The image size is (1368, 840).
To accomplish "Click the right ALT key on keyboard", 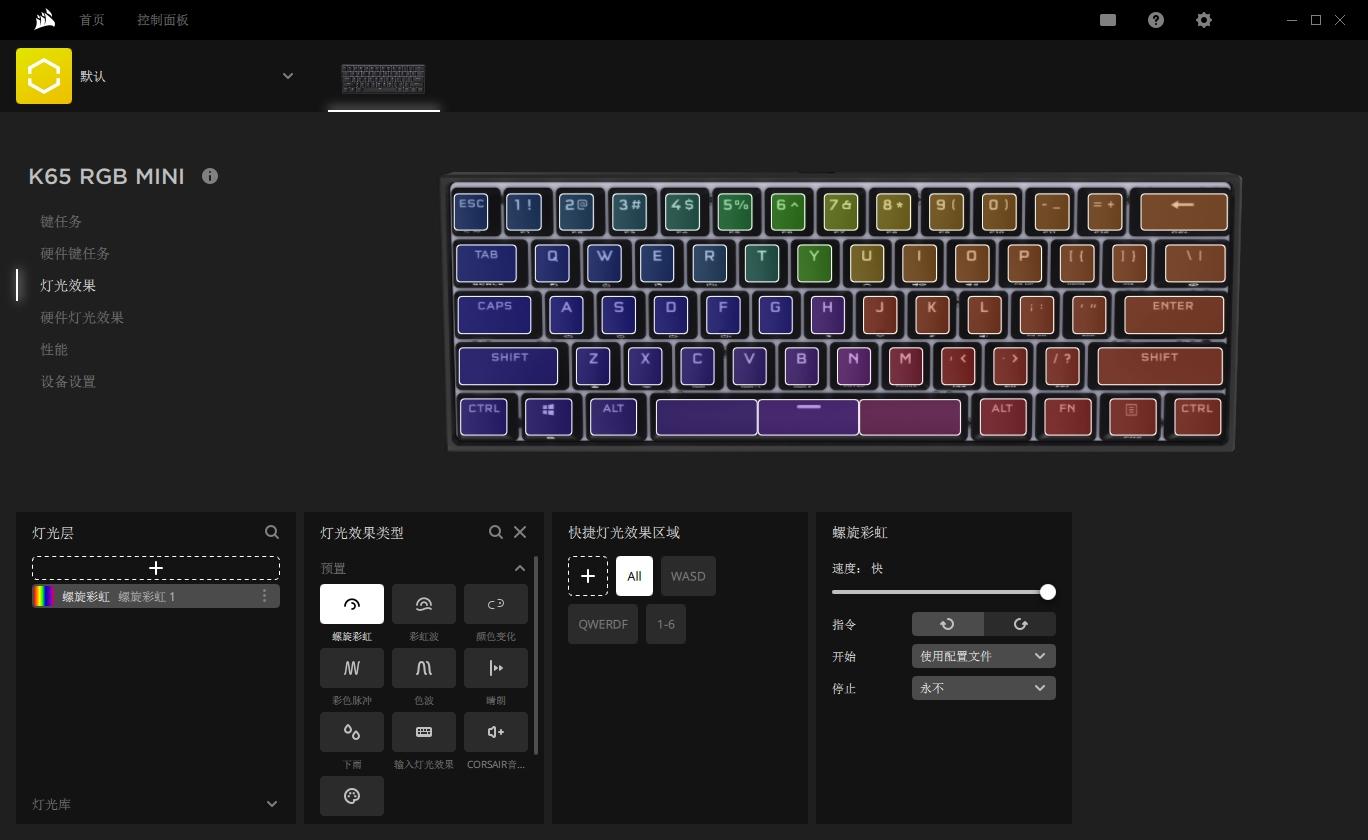I will click(1002, 416).
